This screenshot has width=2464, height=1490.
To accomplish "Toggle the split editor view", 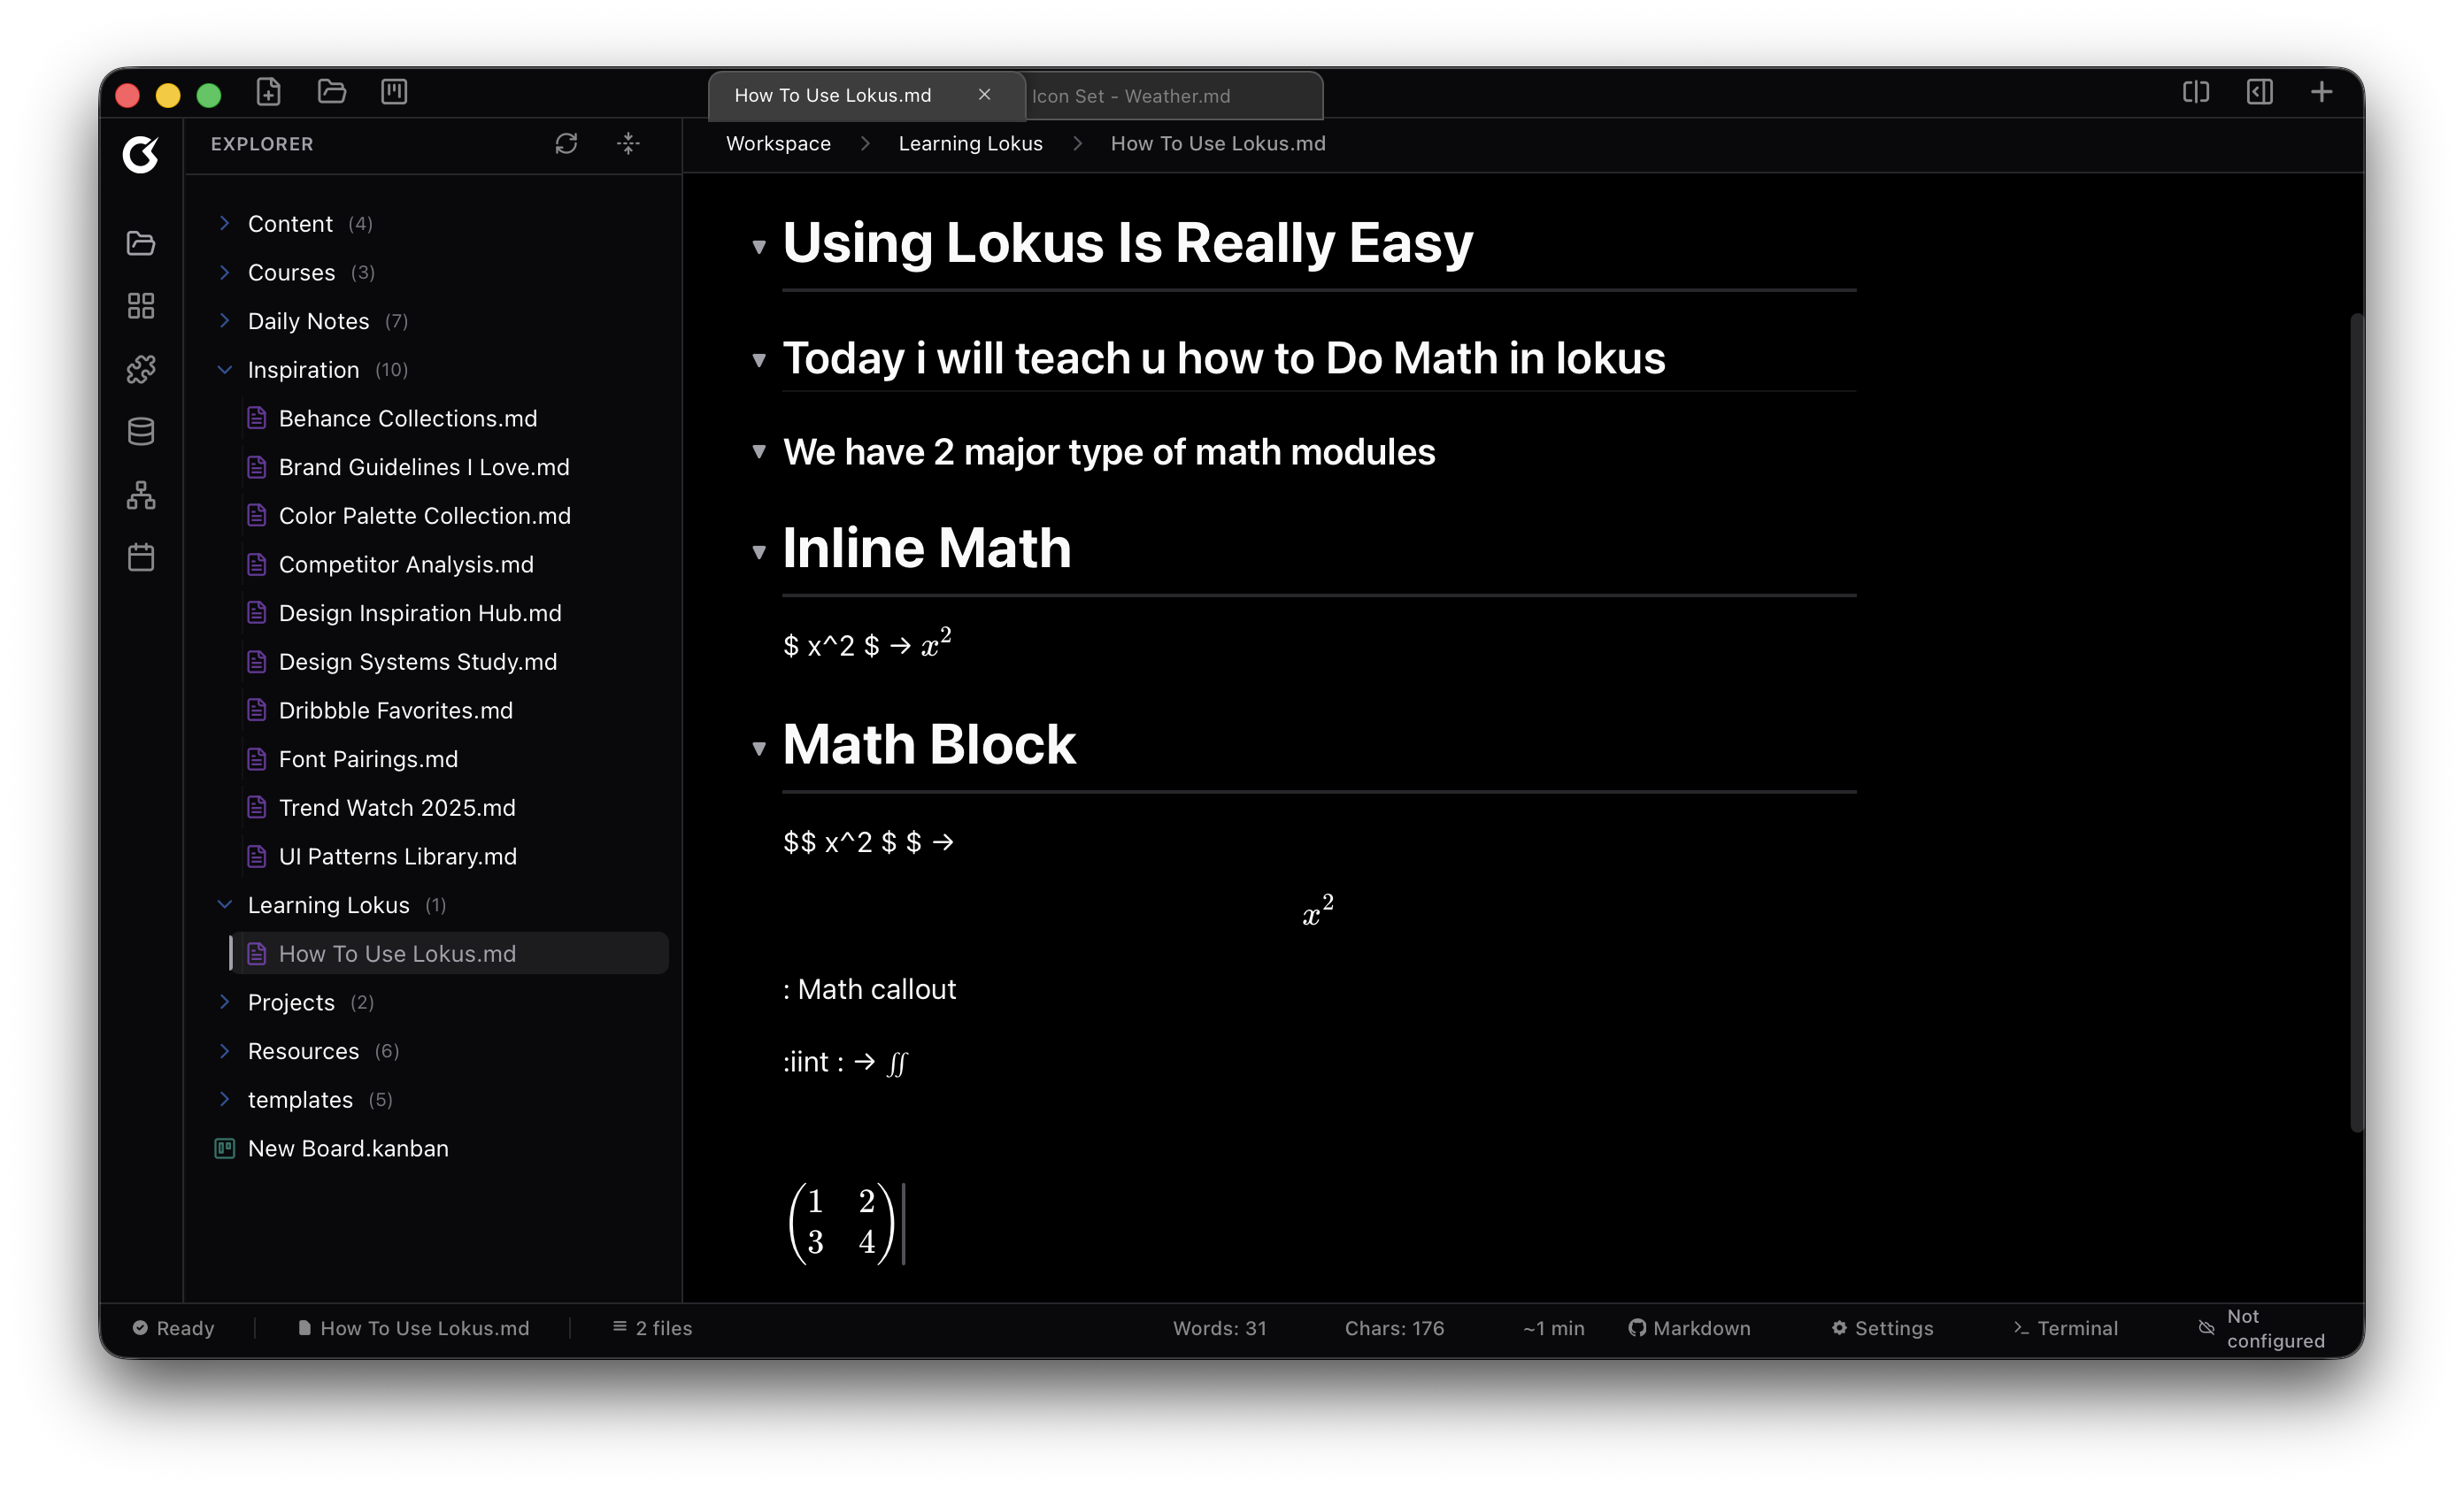I will [x=2195, y=91].
